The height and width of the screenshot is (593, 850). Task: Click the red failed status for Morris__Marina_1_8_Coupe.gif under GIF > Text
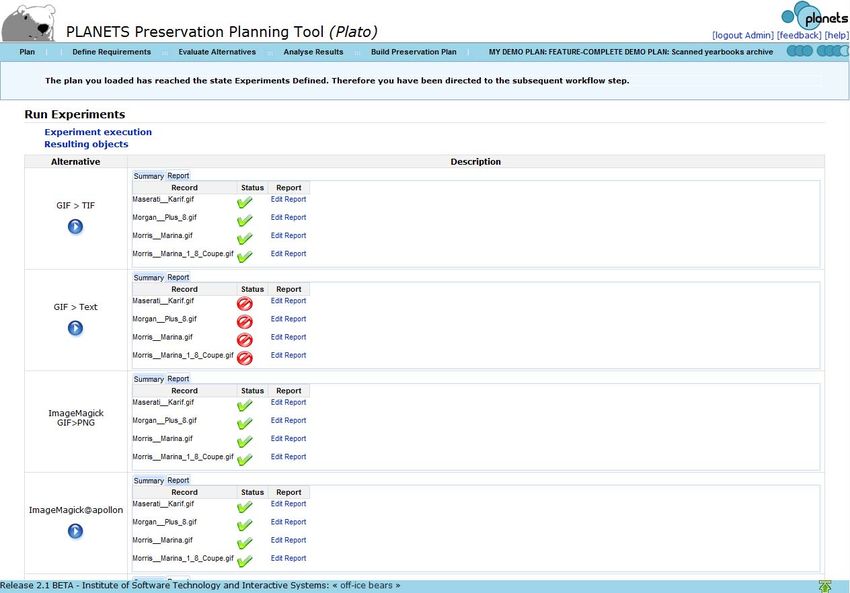coord(244,358)
